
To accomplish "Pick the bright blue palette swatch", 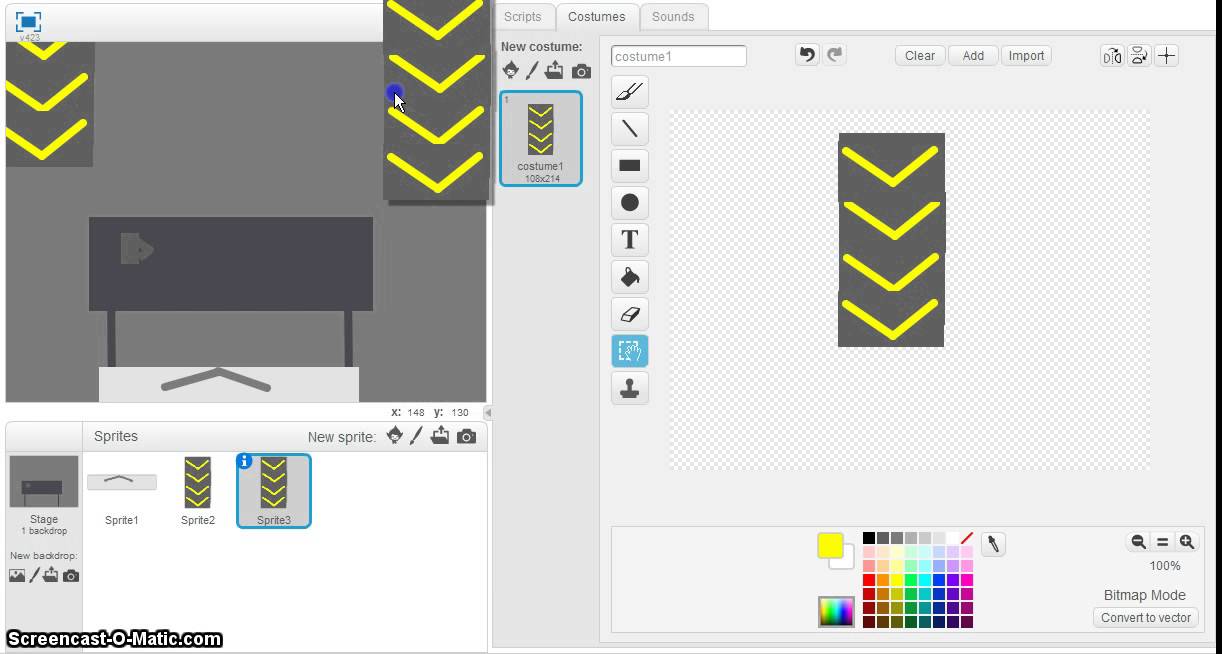I will (939, 580).
